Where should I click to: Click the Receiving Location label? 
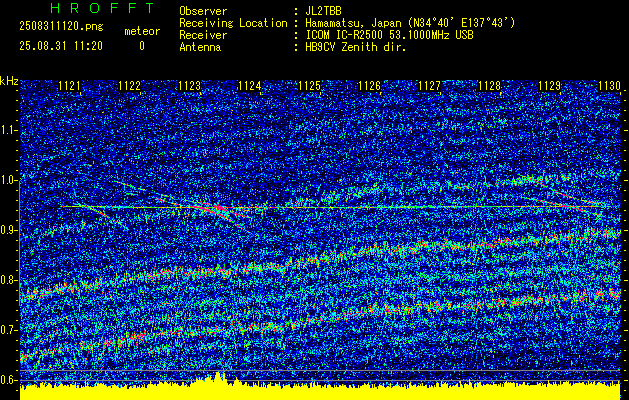tap(233, 23)
